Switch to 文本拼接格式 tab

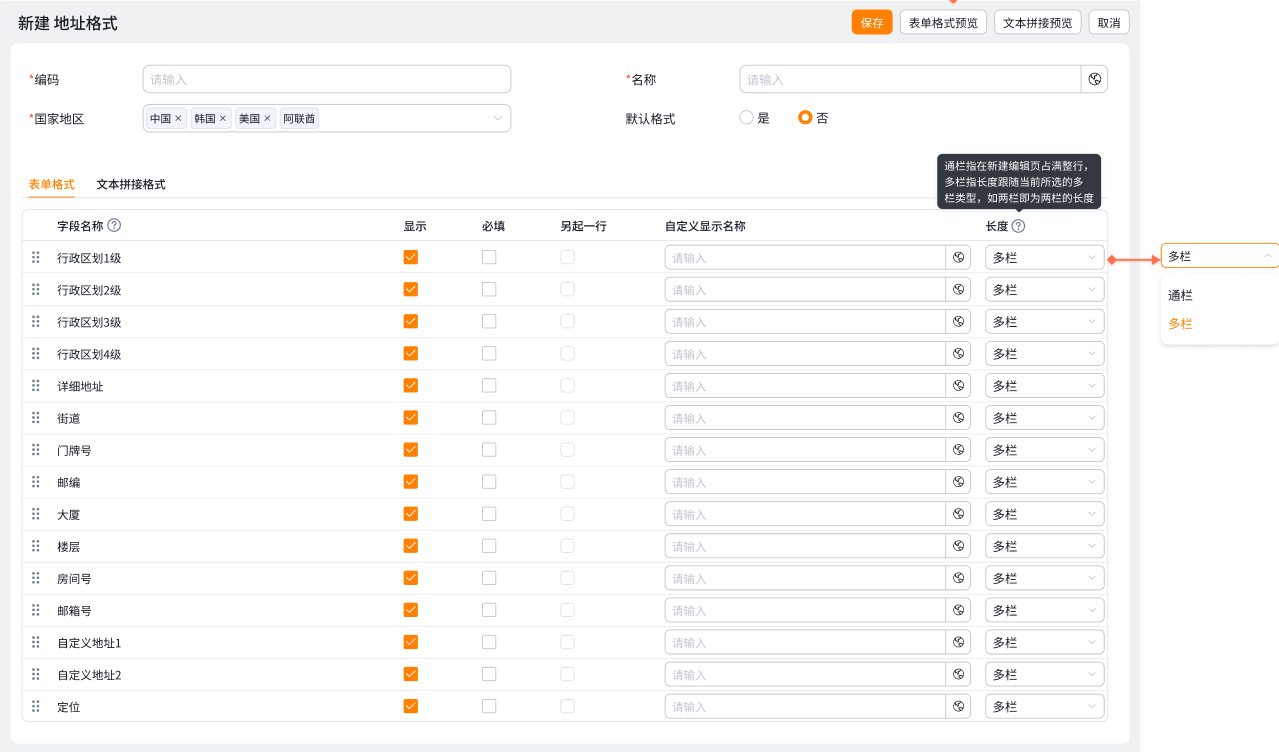coord(131,184)
